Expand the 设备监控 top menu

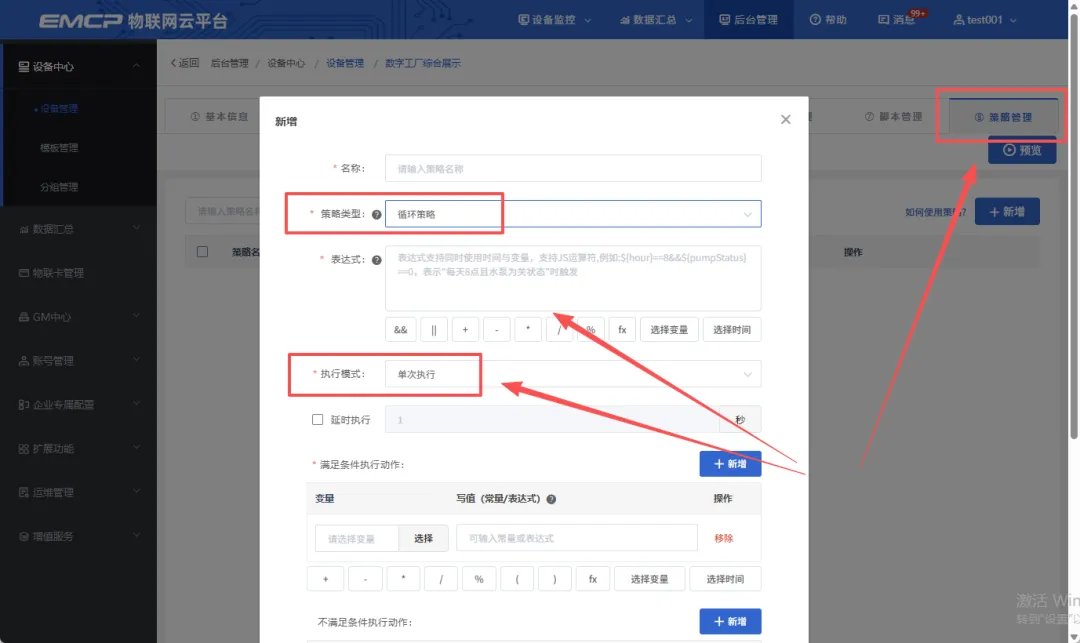[554, 20]
